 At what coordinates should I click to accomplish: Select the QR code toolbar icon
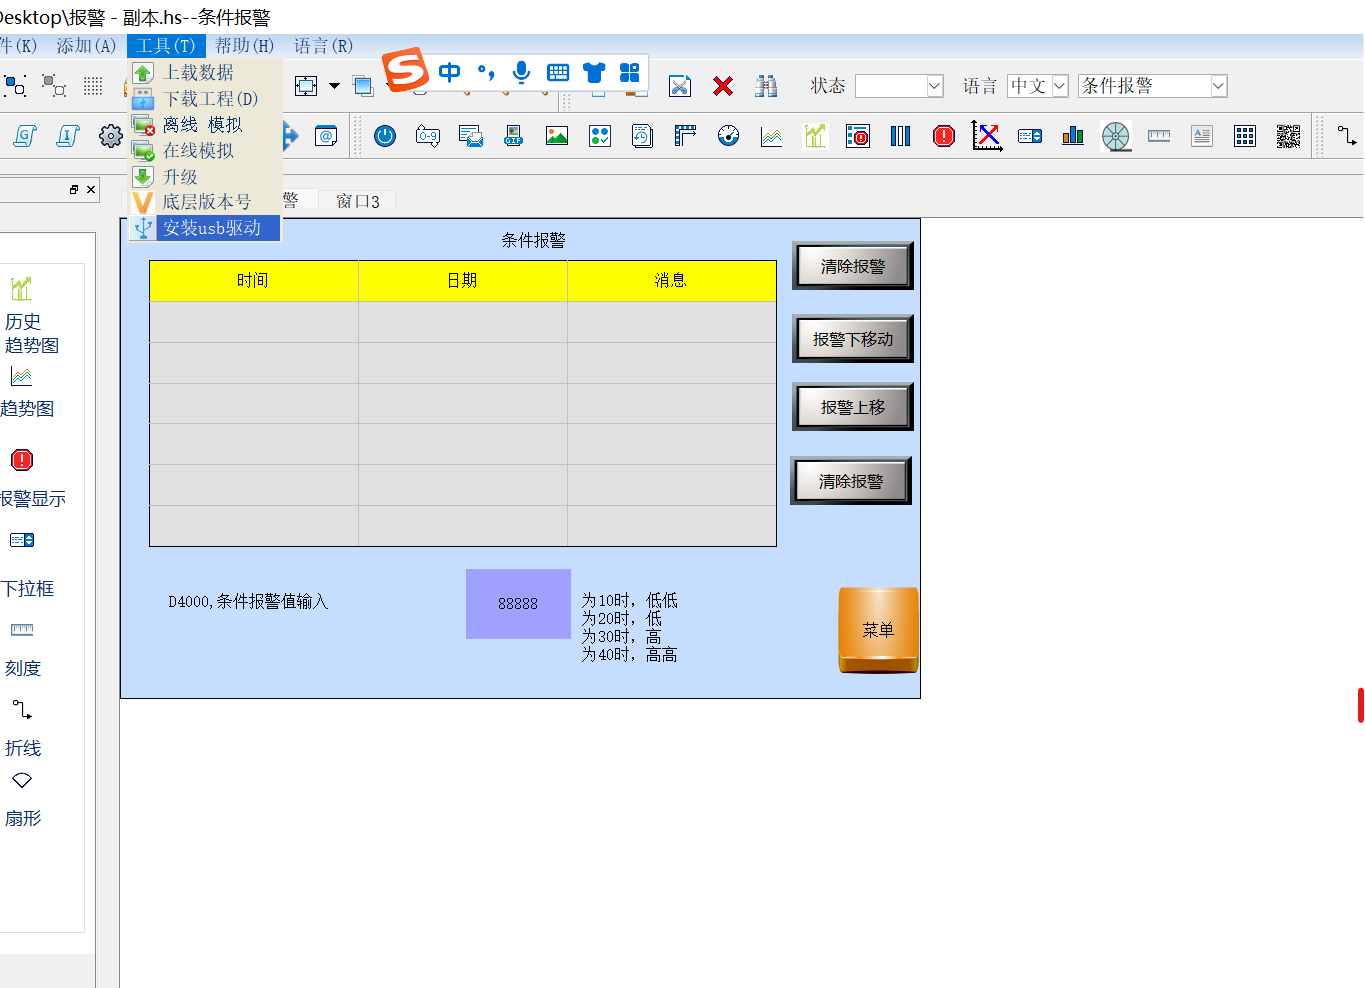click(1288, 136)
